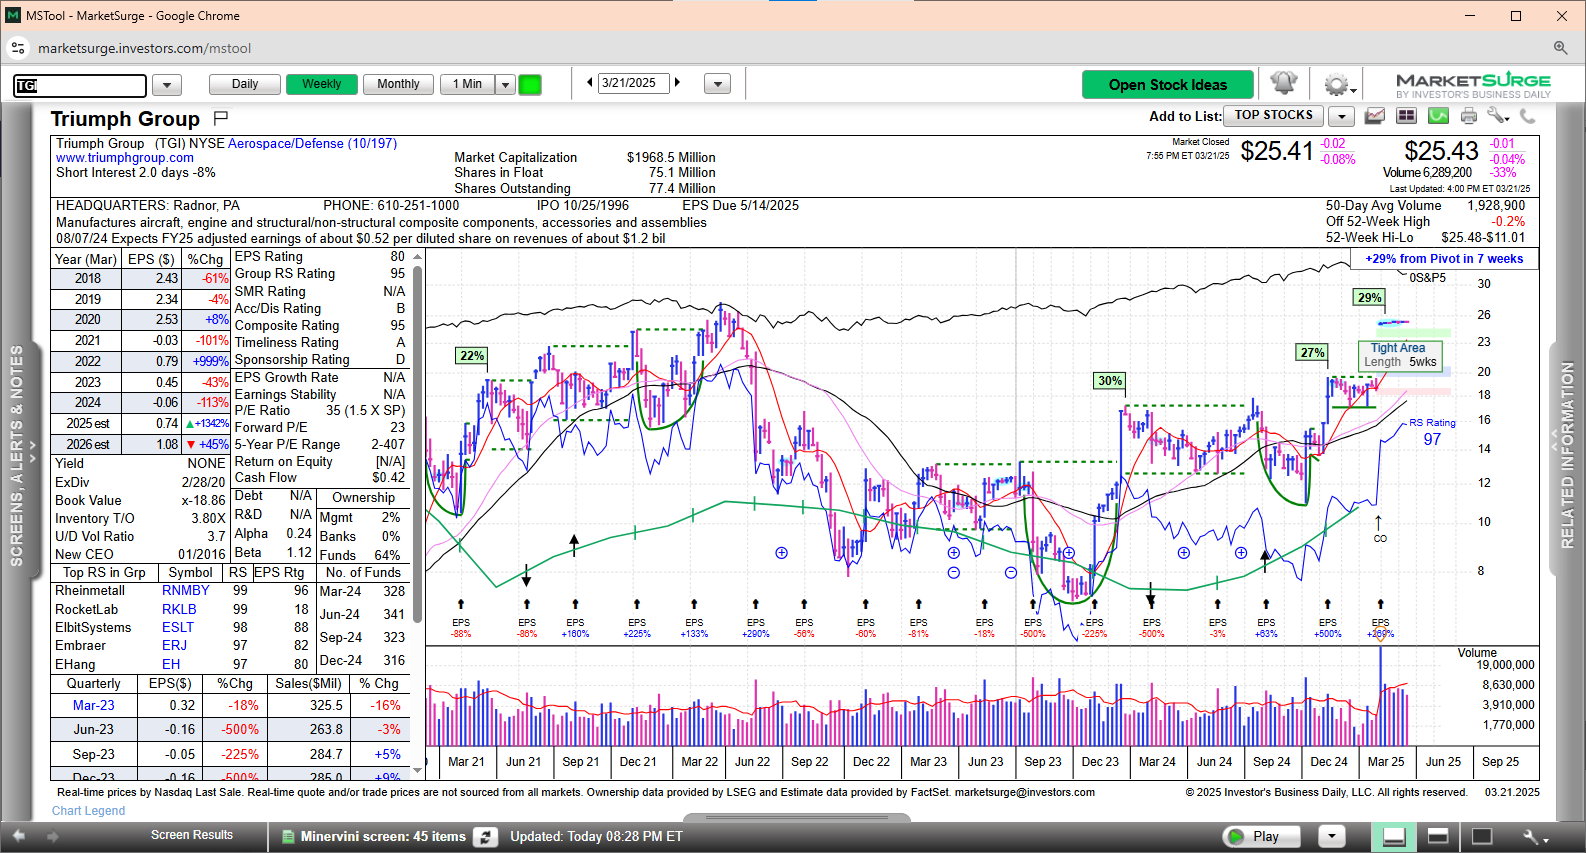Image resolution: width=1586 pixels, height=853 pixels.
Task: Click the 22% base gain marker
Action: pyautogui.click(x=471, y=356)
